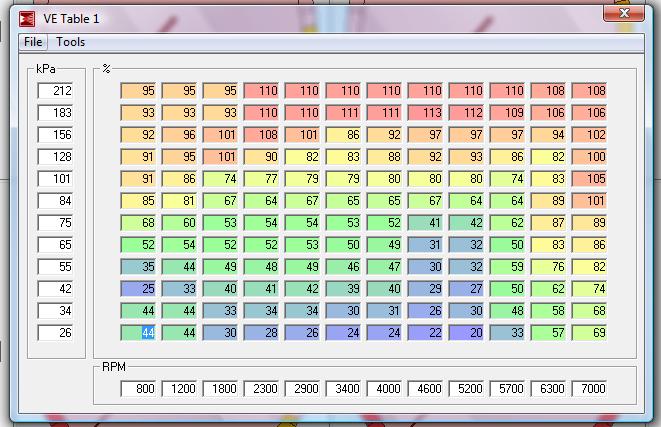Screen dimensions: 661x427
Task: Click the VE cell with value 109
Action: (508, 113)
